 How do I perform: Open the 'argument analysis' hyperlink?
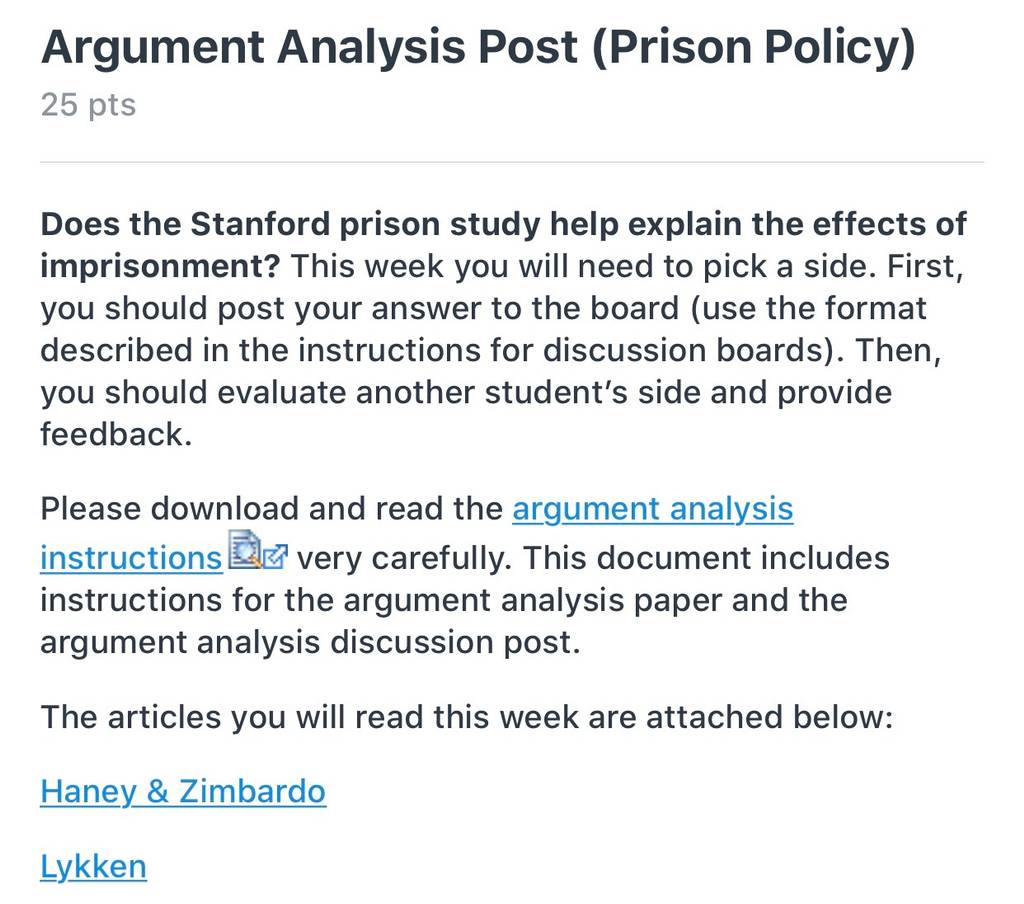(x=652, y=509)
